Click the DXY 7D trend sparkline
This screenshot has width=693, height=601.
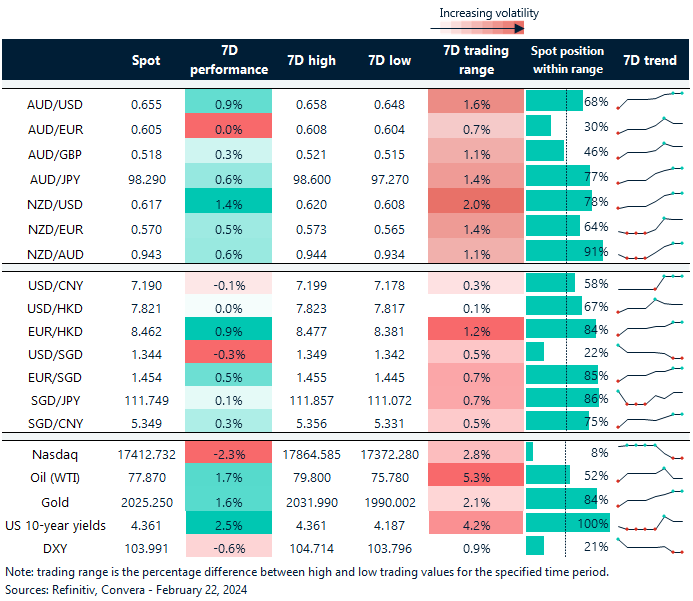[650, 546]
